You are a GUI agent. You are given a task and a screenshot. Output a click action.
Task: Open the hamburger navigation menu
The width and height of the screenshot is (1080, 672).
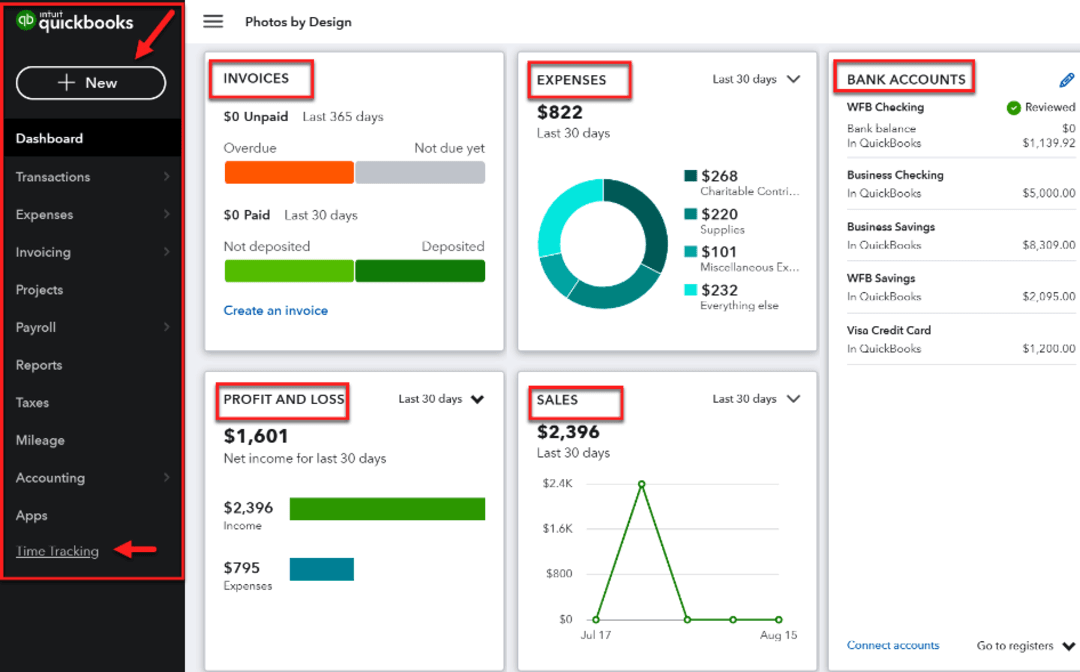[x=213, y=21]
